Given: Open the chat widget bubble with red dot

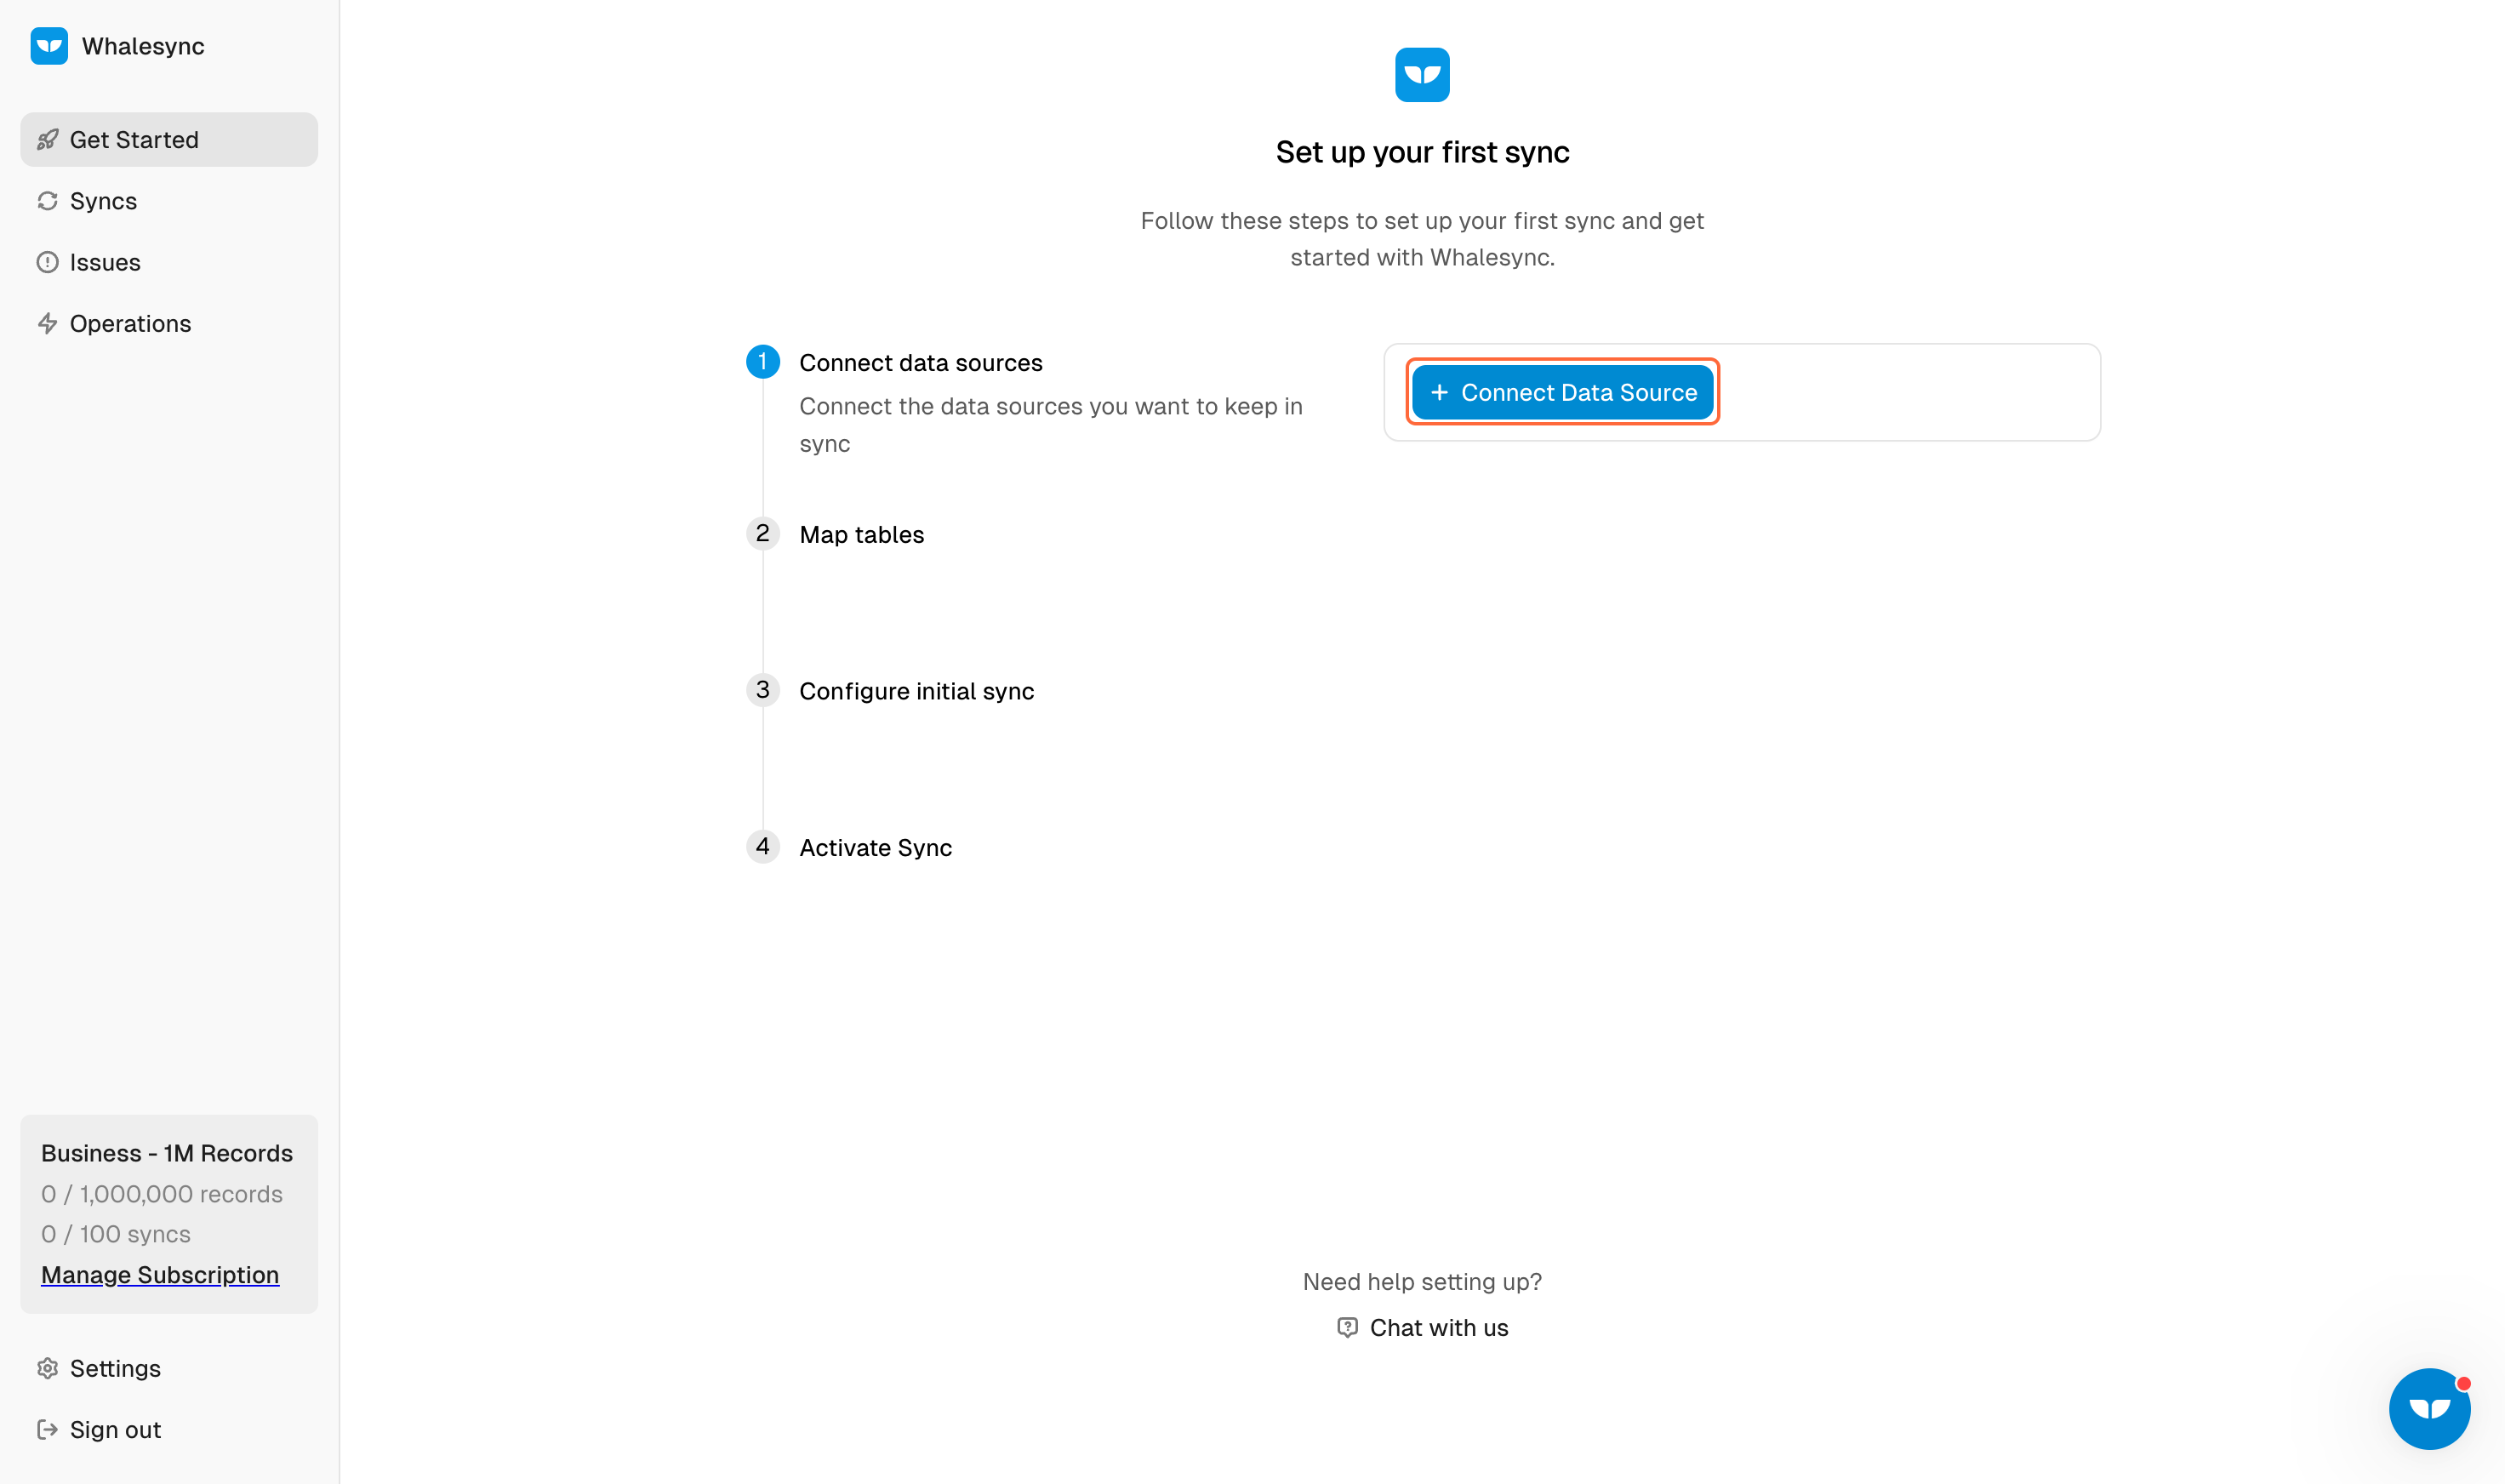Looking at the screenshot, I should [x=2429, y=1409].
